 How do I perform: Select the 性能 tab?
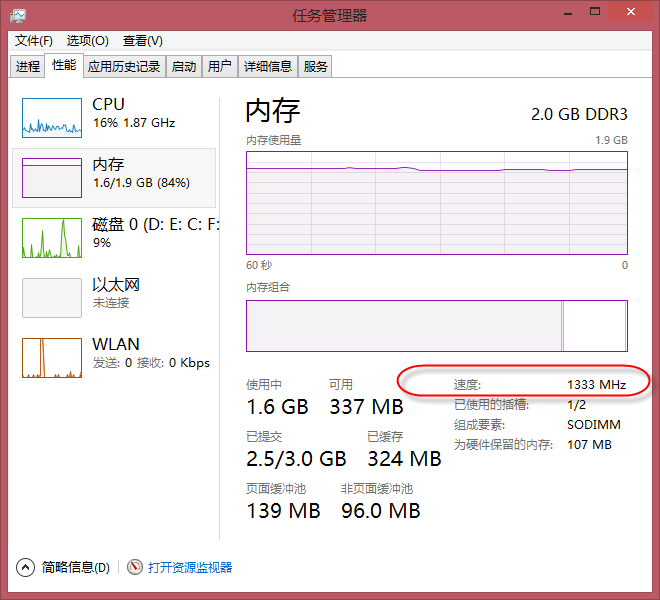(64, 65)
